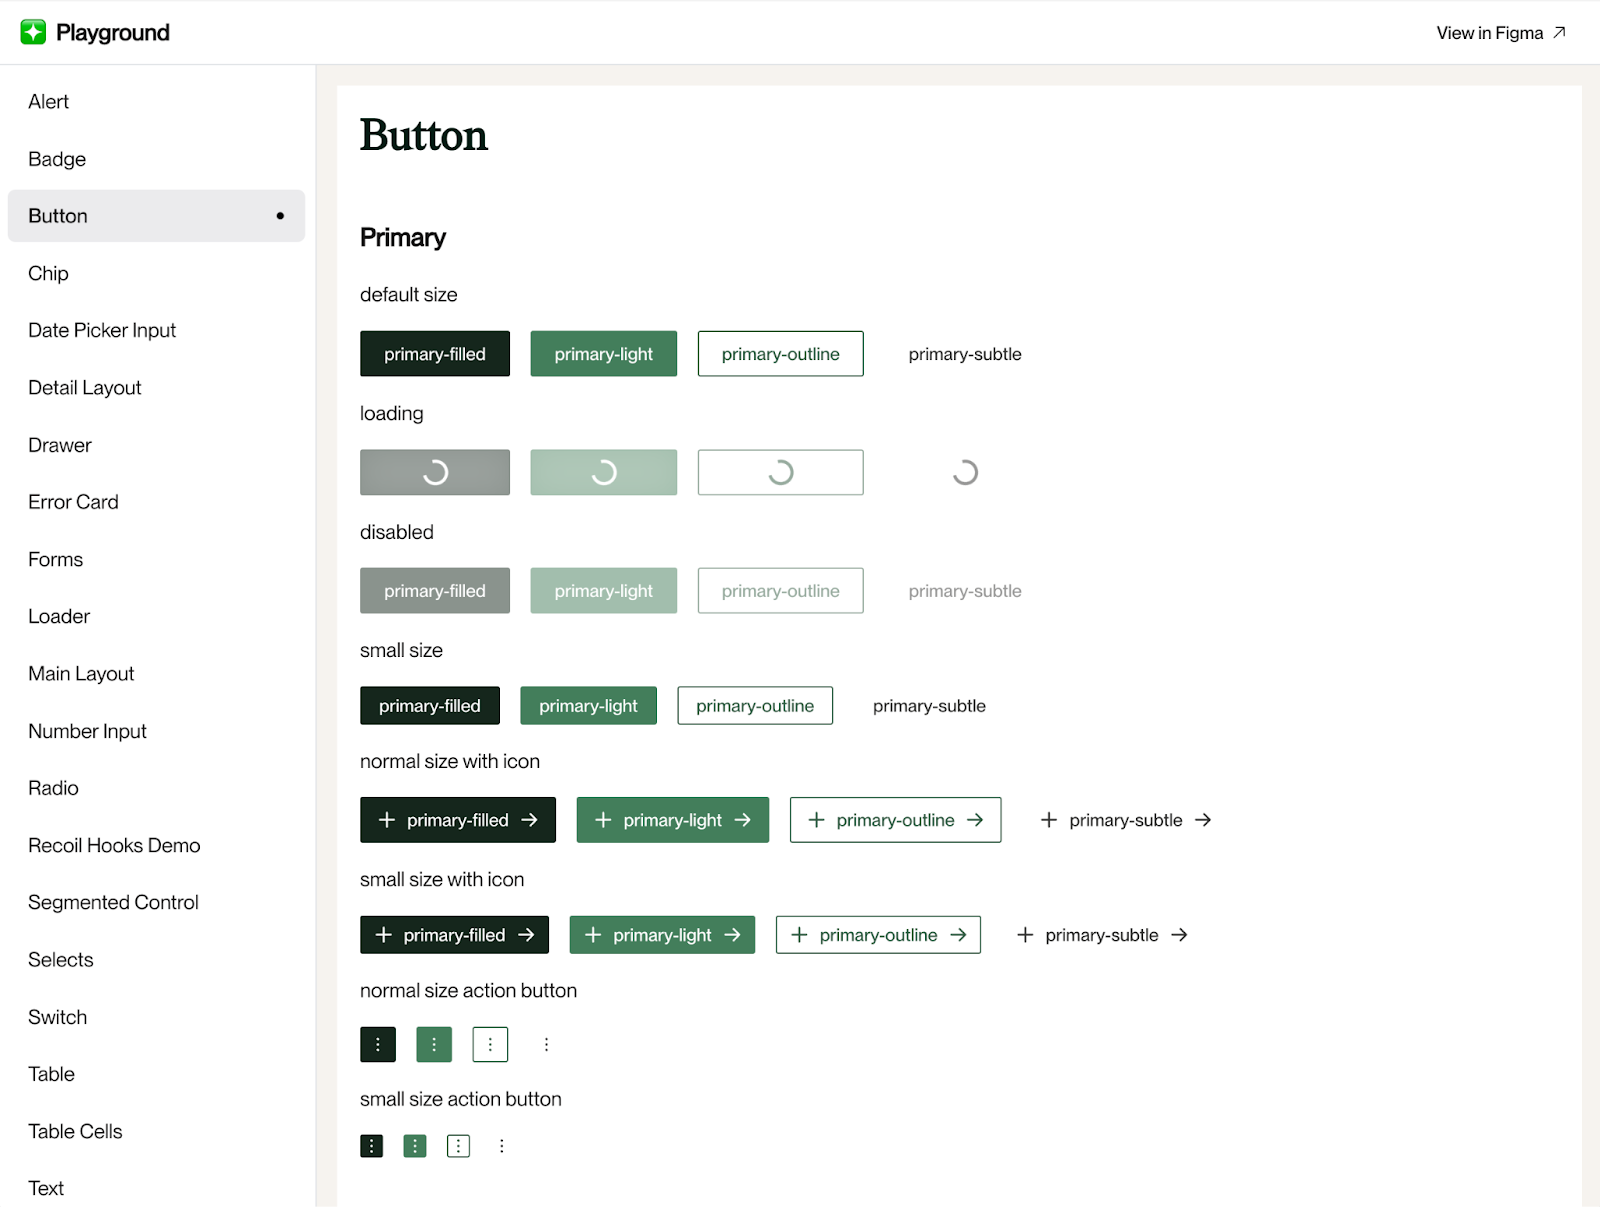Open Detail Layout in the sidebar
This screenshot has height=1207, width=1600.
coord(156,388)
